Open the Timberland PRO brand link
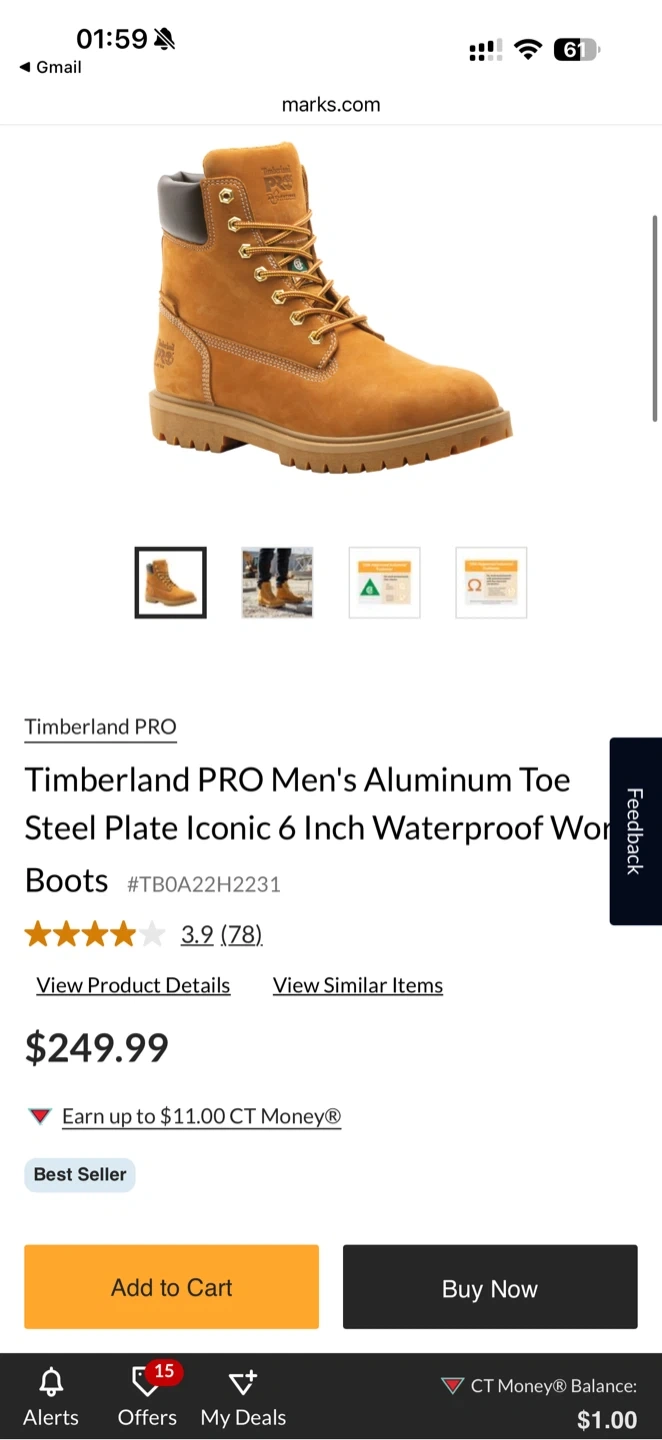662x1440 pixels. pyautogui.click(x=100, y=727)
